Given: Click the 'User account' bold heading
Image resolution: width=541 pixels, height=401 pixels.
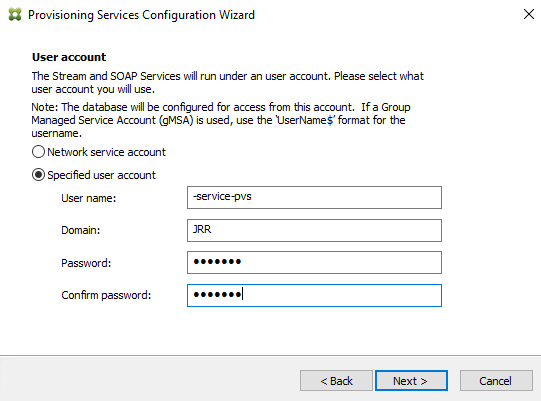Looking at the screenshot, I should click(69, 57).
